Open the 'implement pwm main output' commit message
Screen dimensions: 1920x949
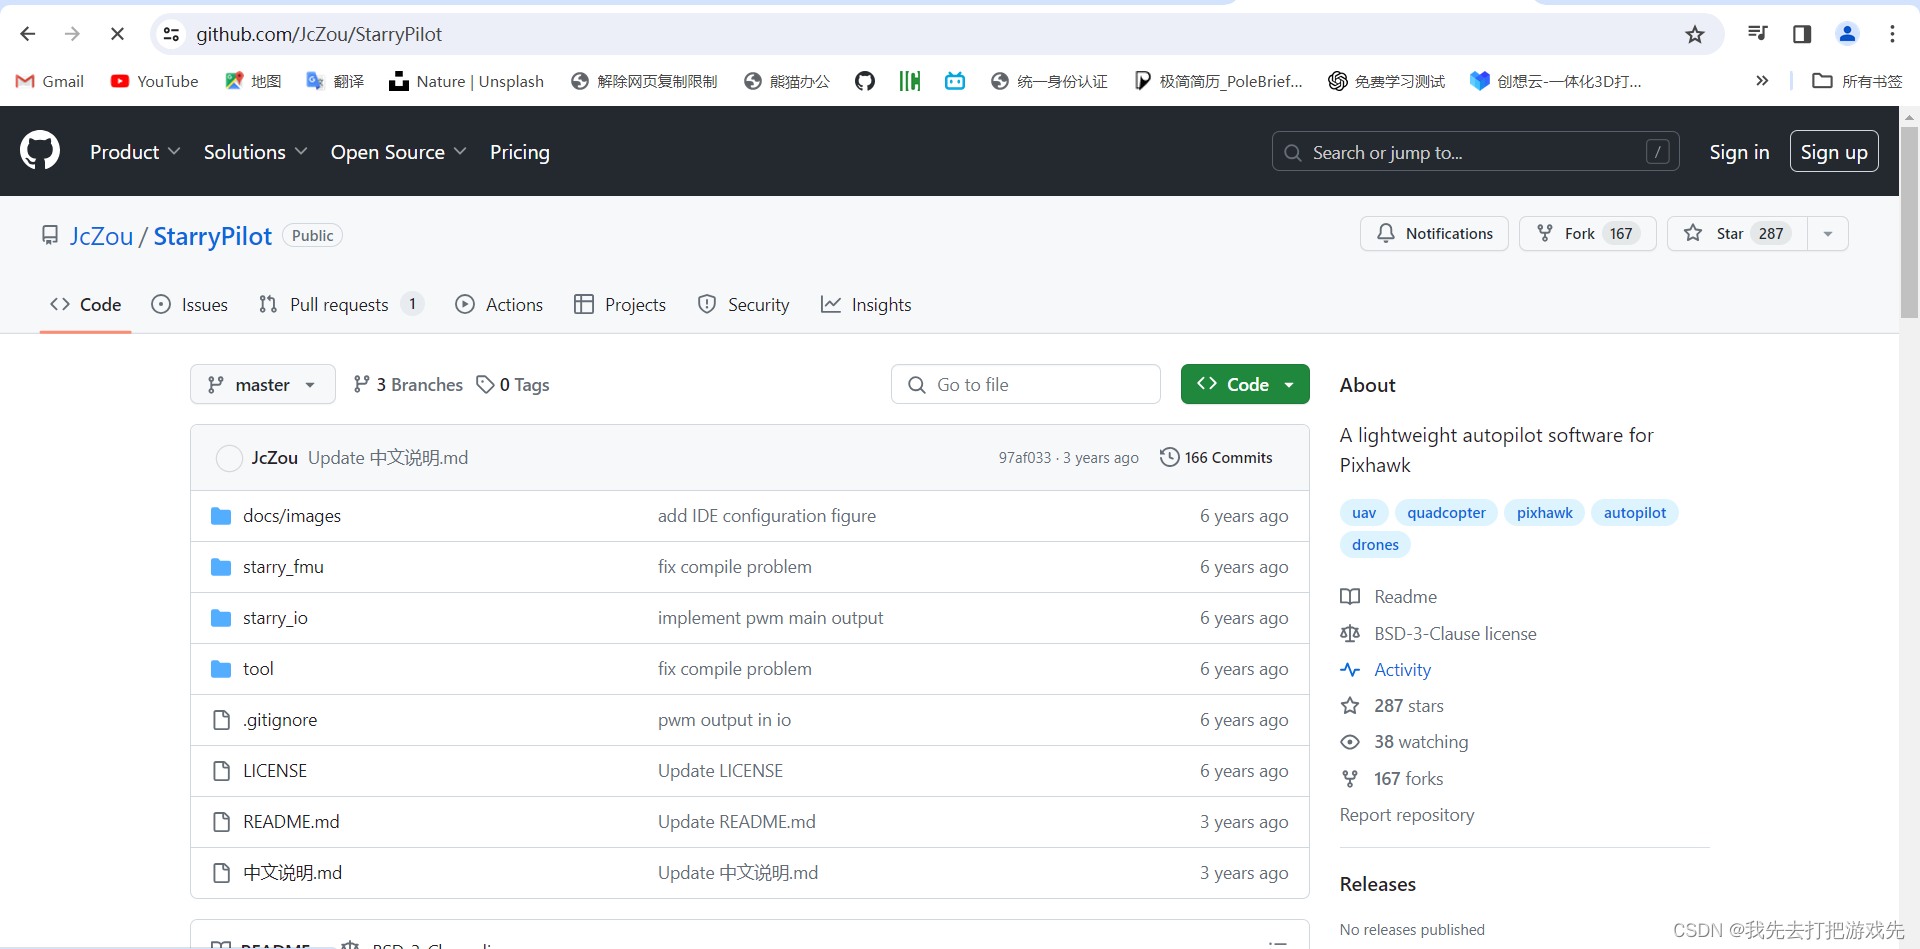click(x=770, y=618)
